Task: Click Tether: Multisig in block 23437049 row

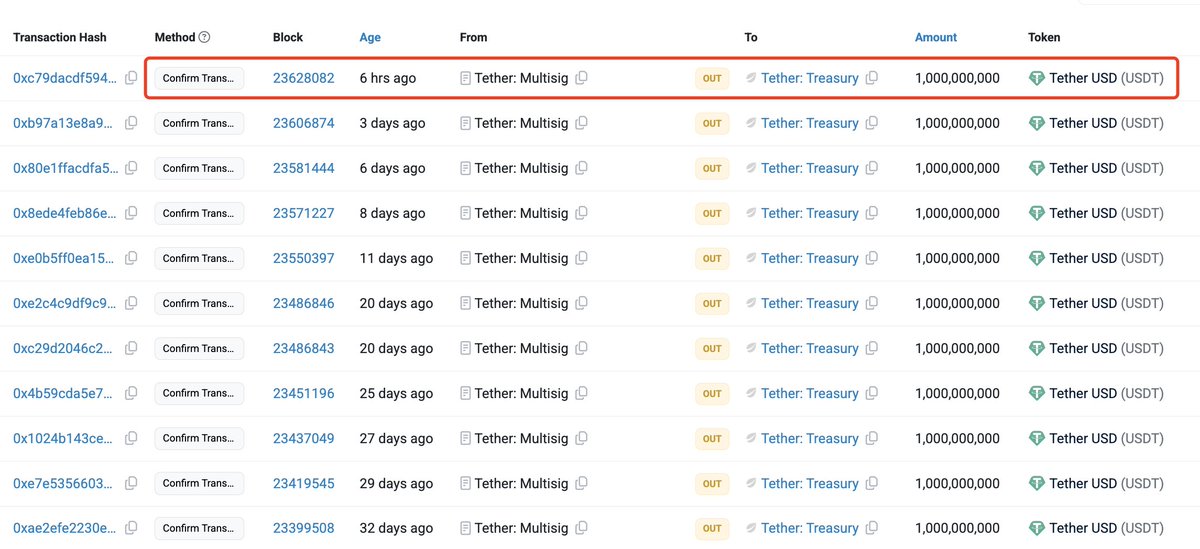Action: pyautogui.click(x=521, y=438)
